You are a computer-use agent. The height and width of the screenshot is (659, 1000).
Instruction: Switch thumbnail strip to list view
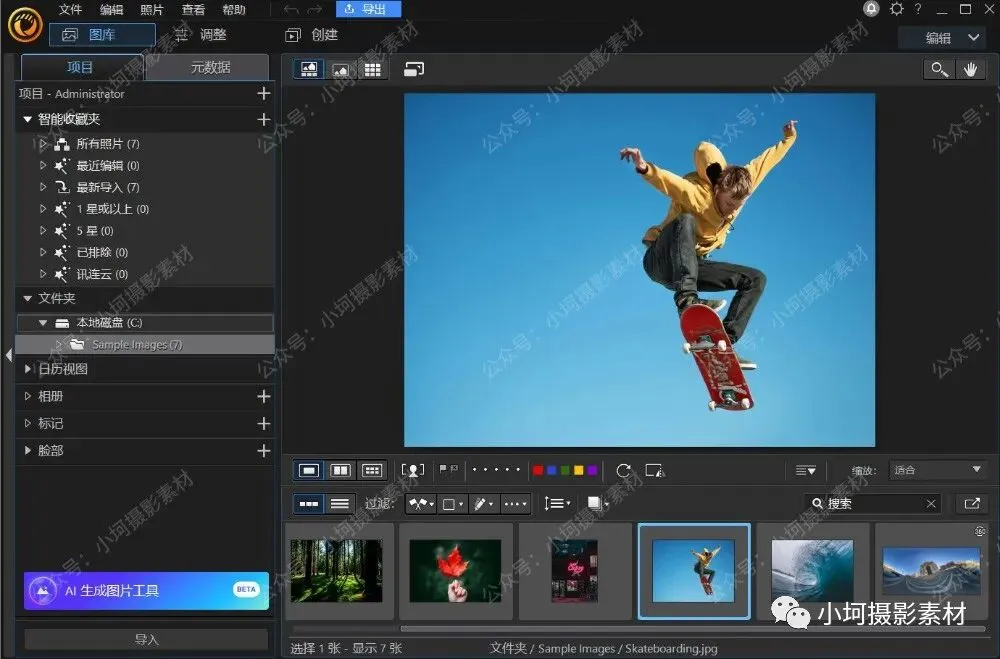click(x=340, y=504)
